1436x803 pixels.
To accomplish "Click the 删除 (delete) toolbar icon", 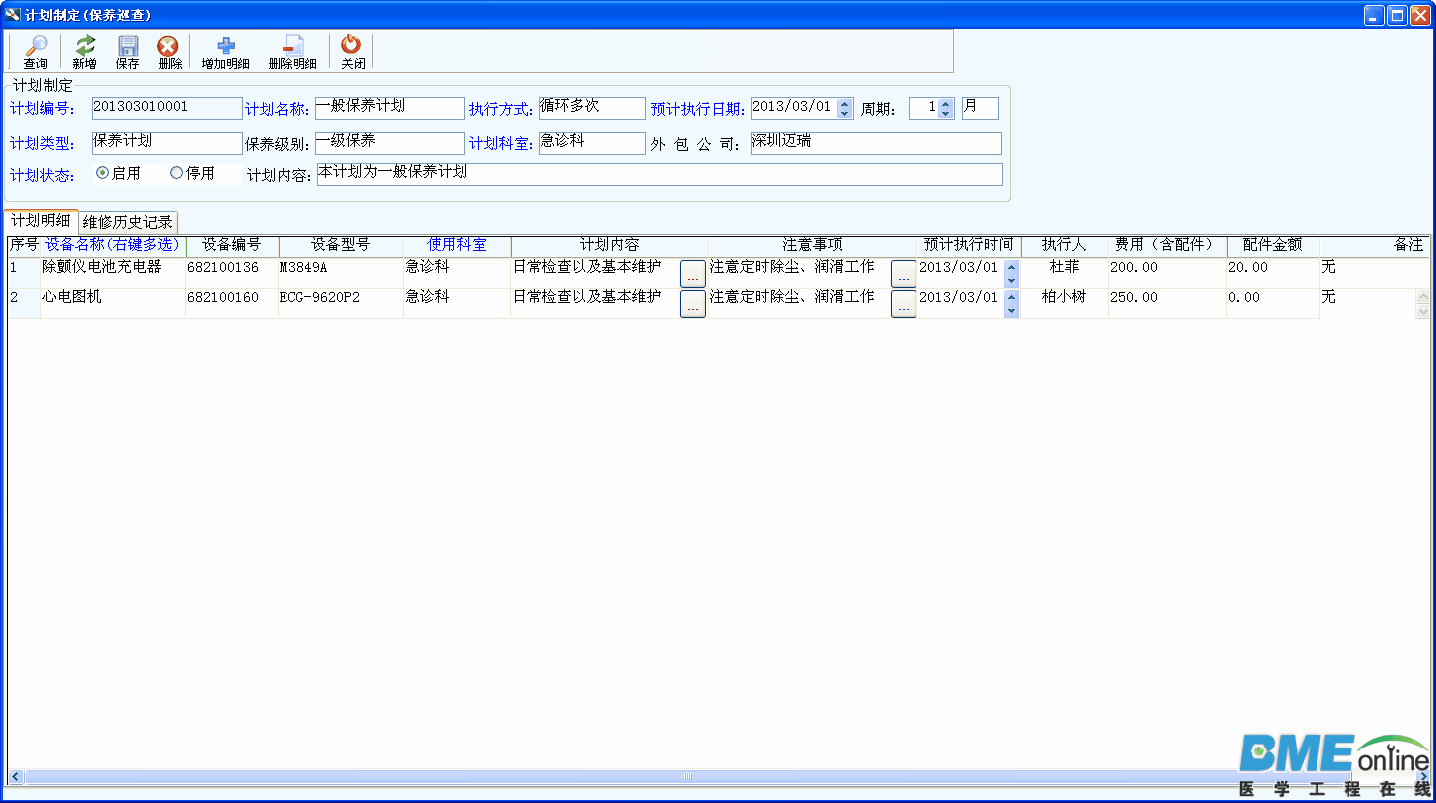I will click(169, 51).
